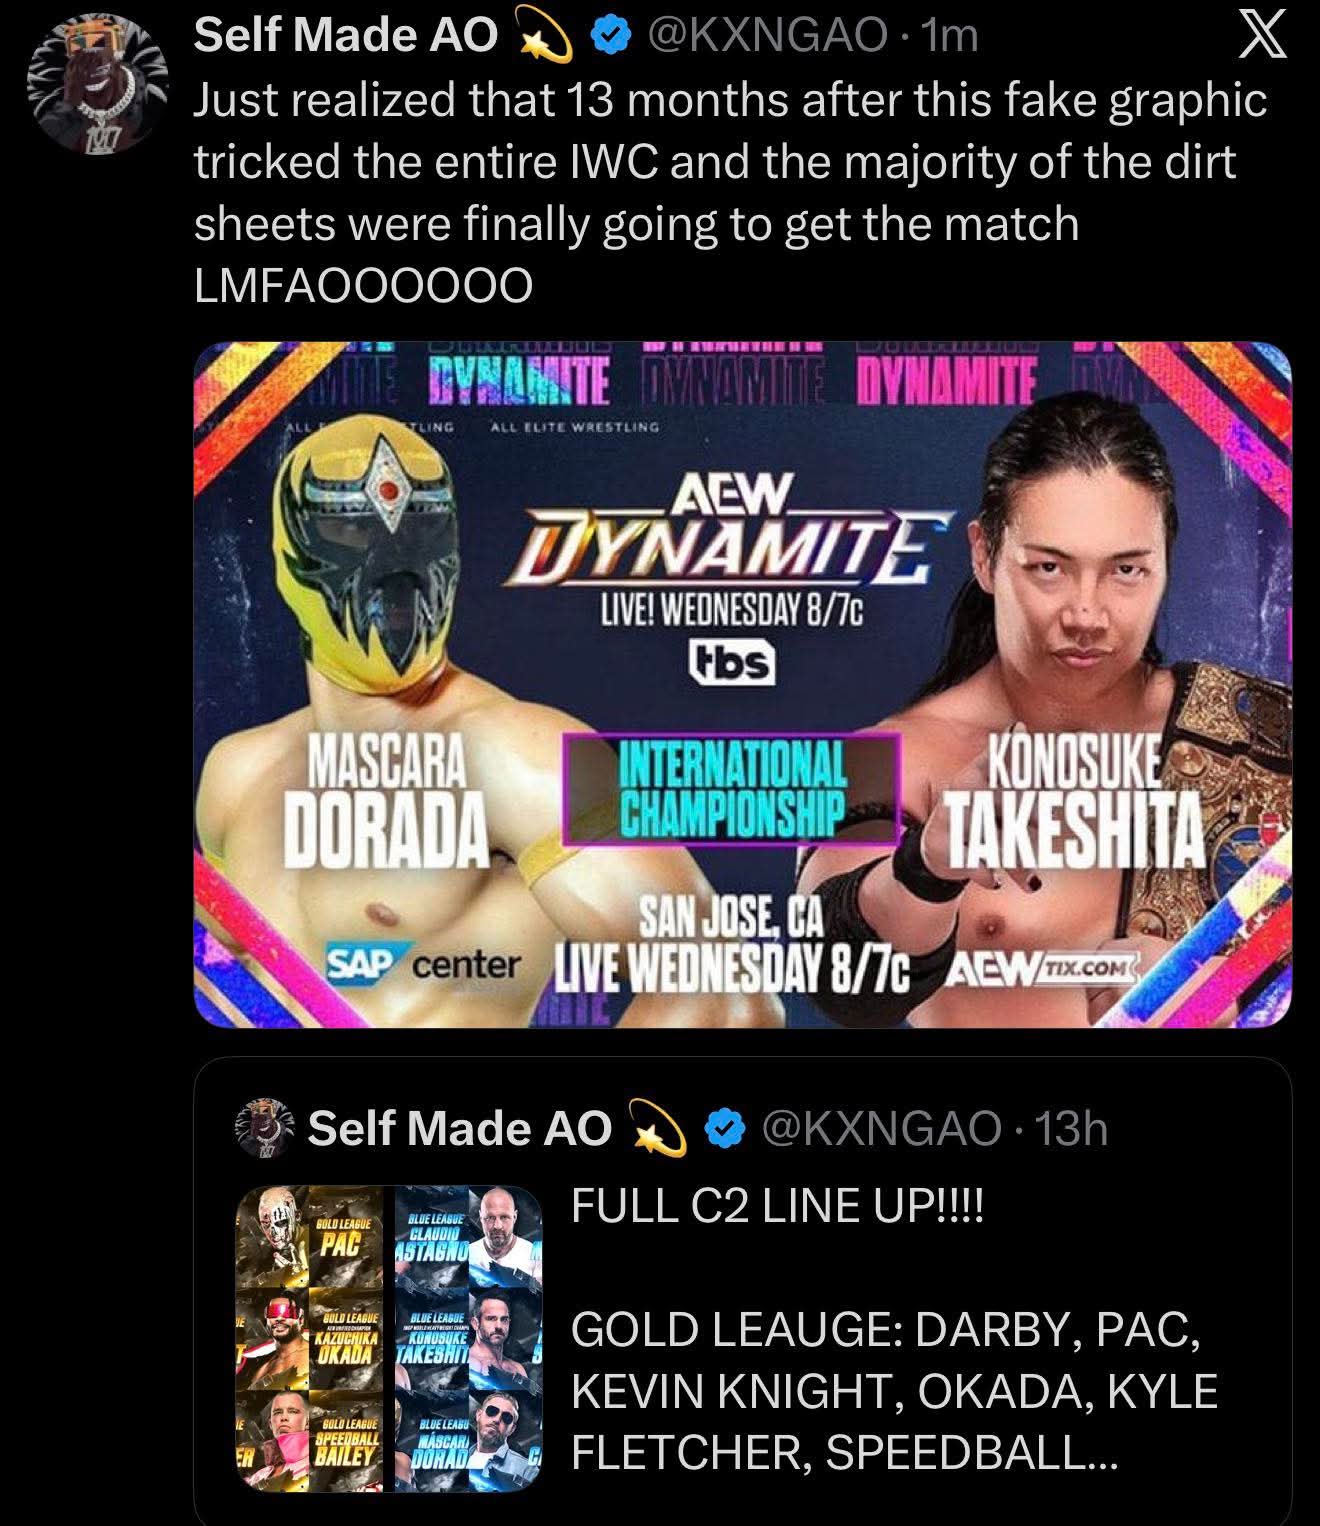Screen dimensions: 1320x1526
Task: Click the main tweet text about fake graphic
Action: tap(730, 193)
